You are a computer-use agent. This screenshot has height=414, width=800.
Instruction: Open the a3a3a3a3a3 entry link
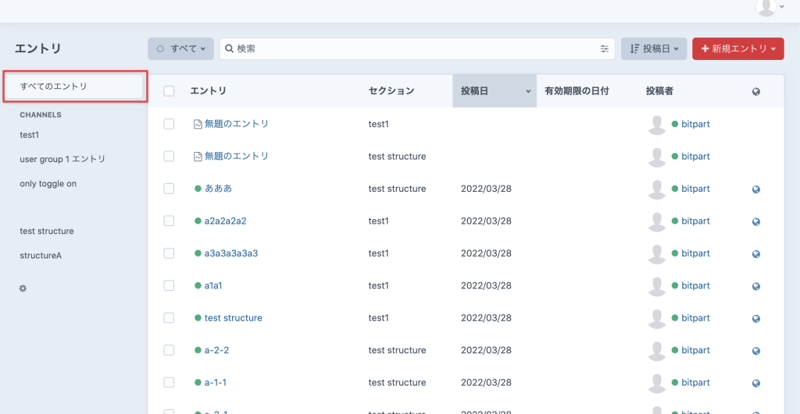tap(231, 253)
